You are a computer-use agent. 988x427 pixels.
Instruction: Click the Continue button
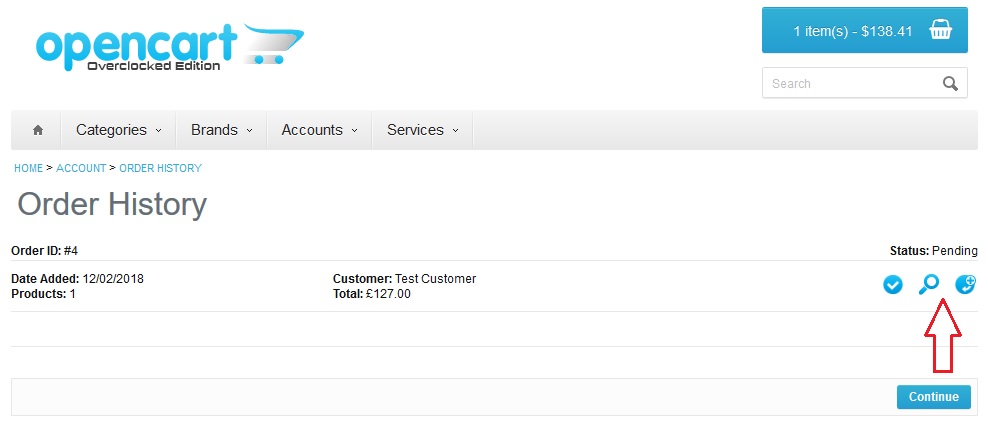[x=934, y=397]
